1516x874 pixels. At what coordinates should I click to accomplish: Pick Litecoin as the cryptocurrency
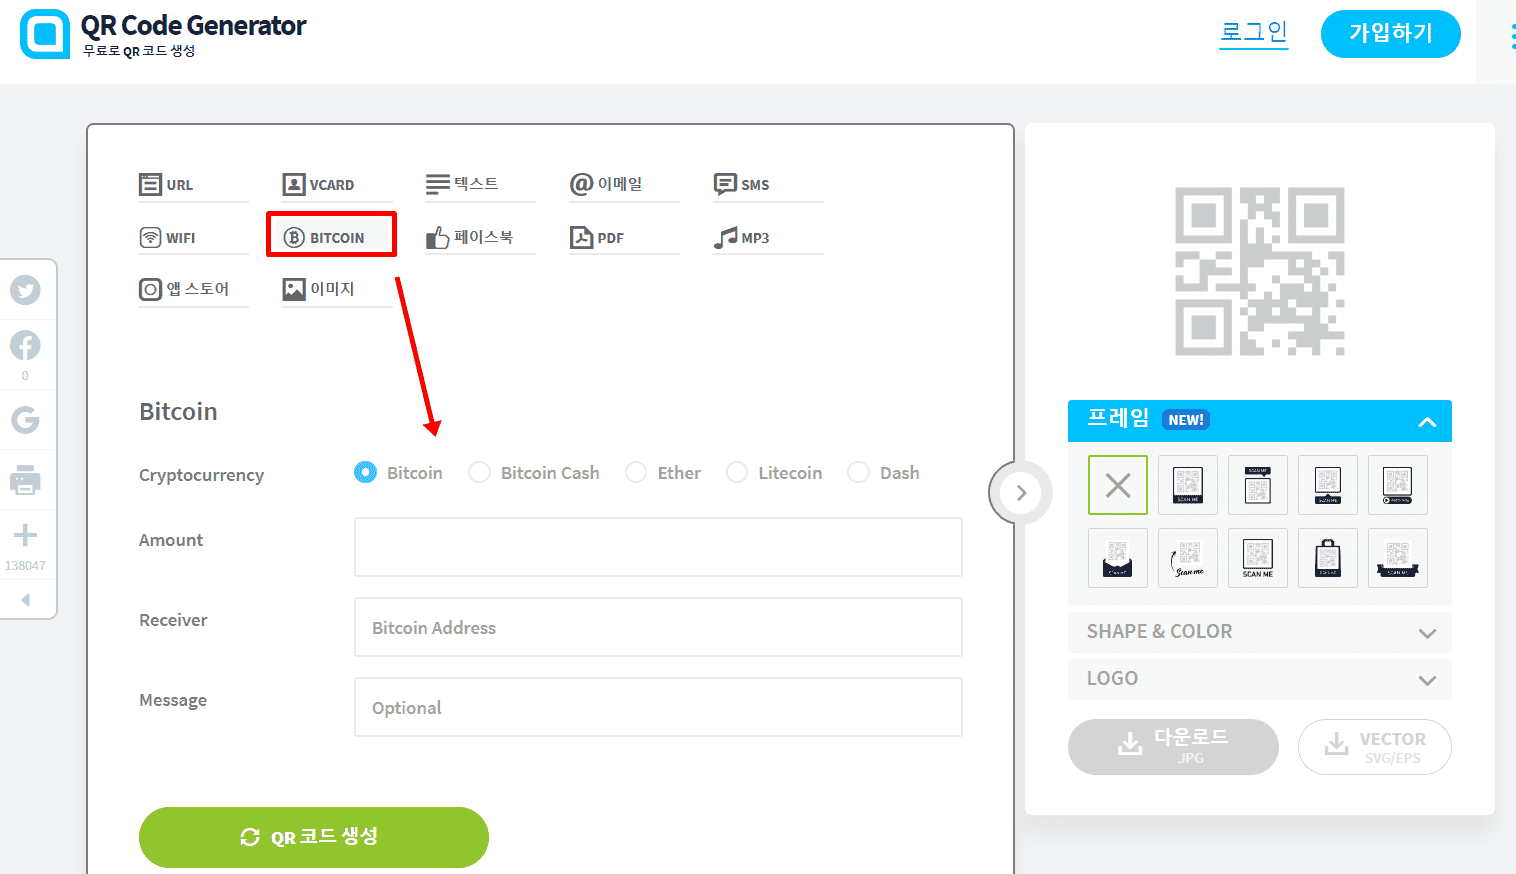pos(737,472)
